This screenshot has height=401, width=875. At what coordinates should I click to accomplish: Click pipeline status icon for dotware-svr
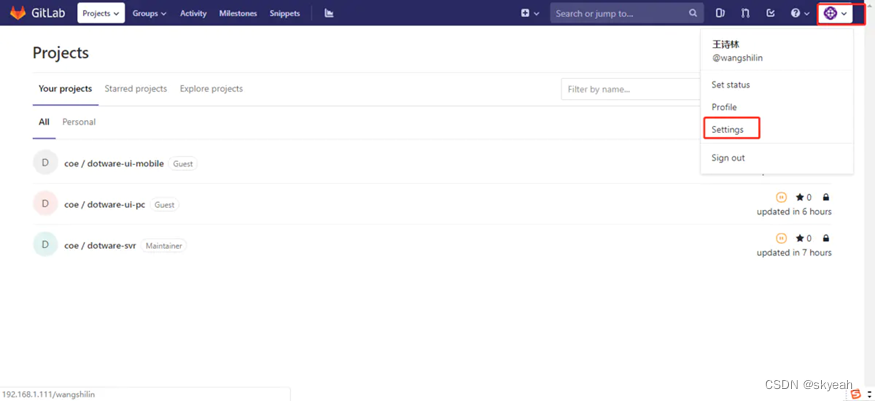781,238
